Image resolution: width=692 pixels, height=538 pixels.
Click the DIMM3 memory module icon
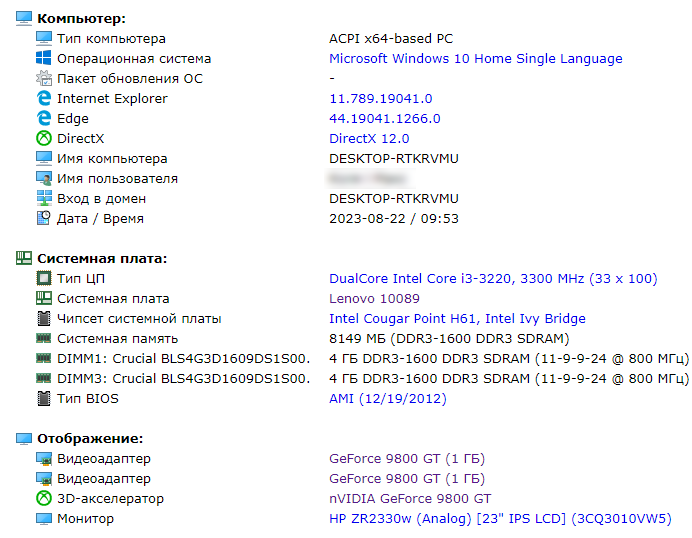(44, 378)
